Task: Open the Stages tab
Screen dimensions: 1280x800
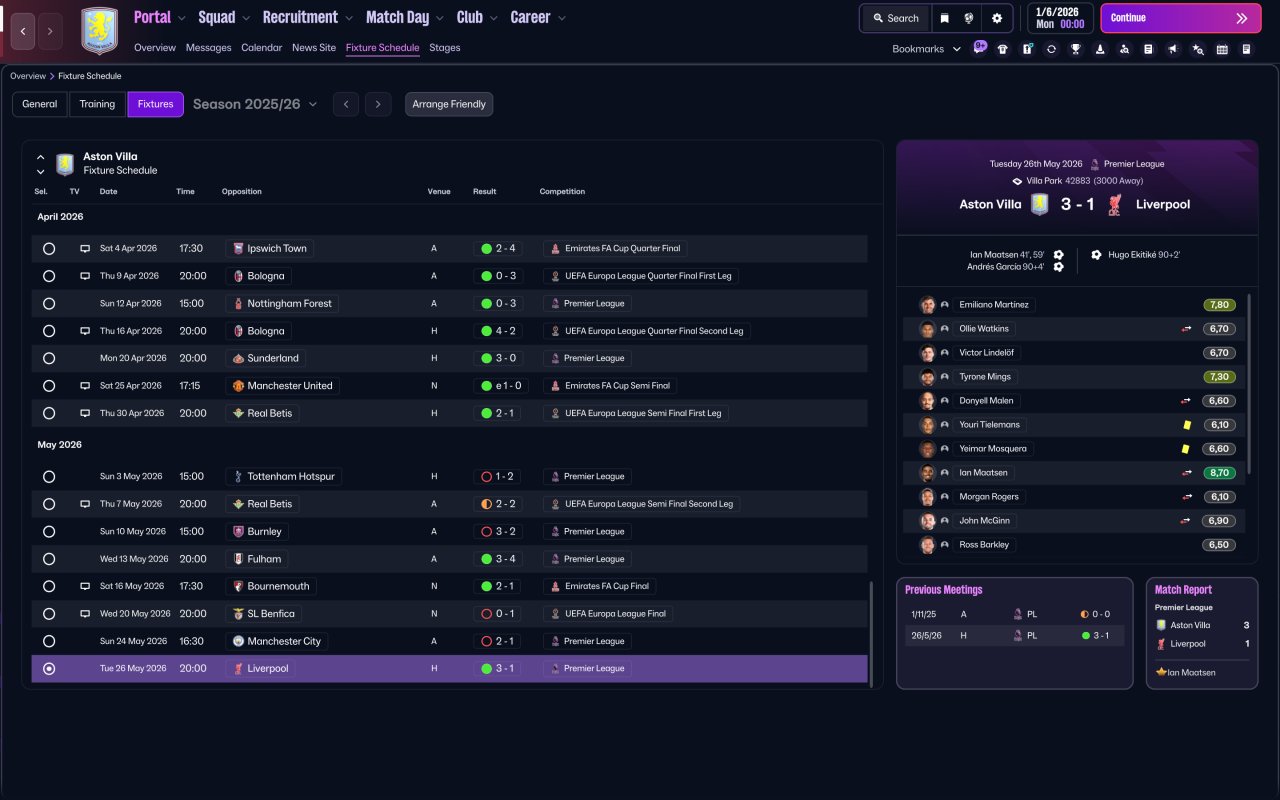Action: [x=445, y=48]
